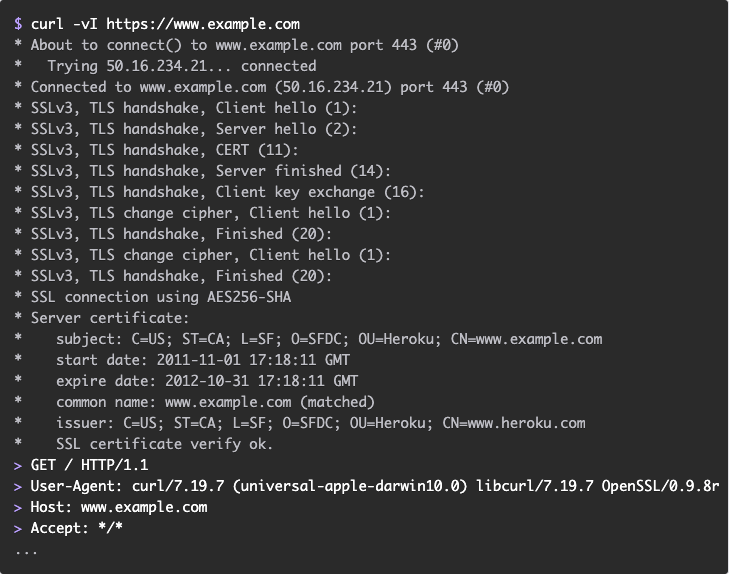
Task: Click the "GET / HTTP/1.1" request line
Action: click(x=90, y=465)
